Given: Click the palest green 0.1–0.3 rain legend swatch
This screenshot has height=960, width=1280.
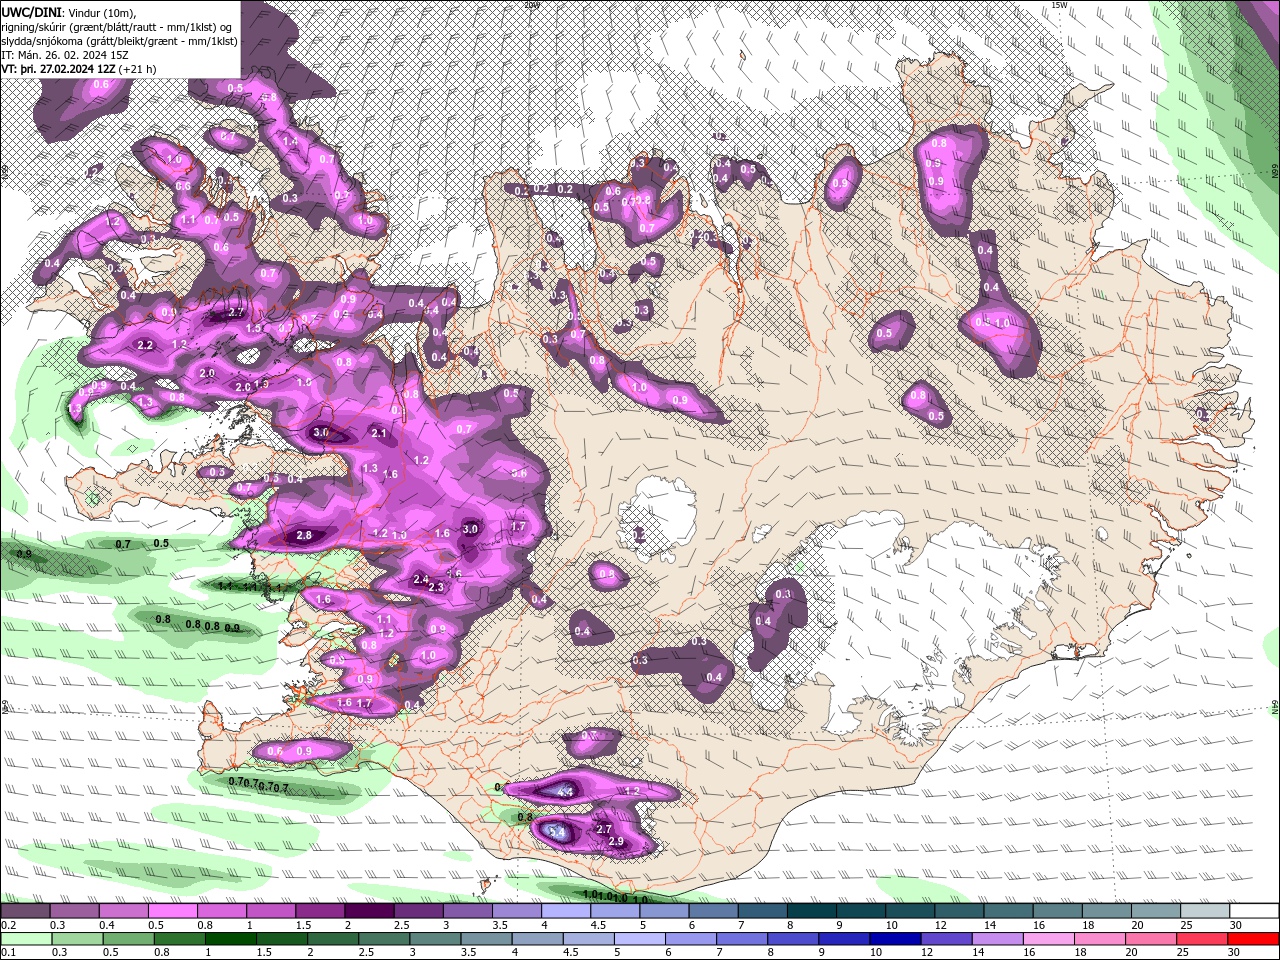Looking at the screenshot, I should pyautogui.click(x=26, y=939).
